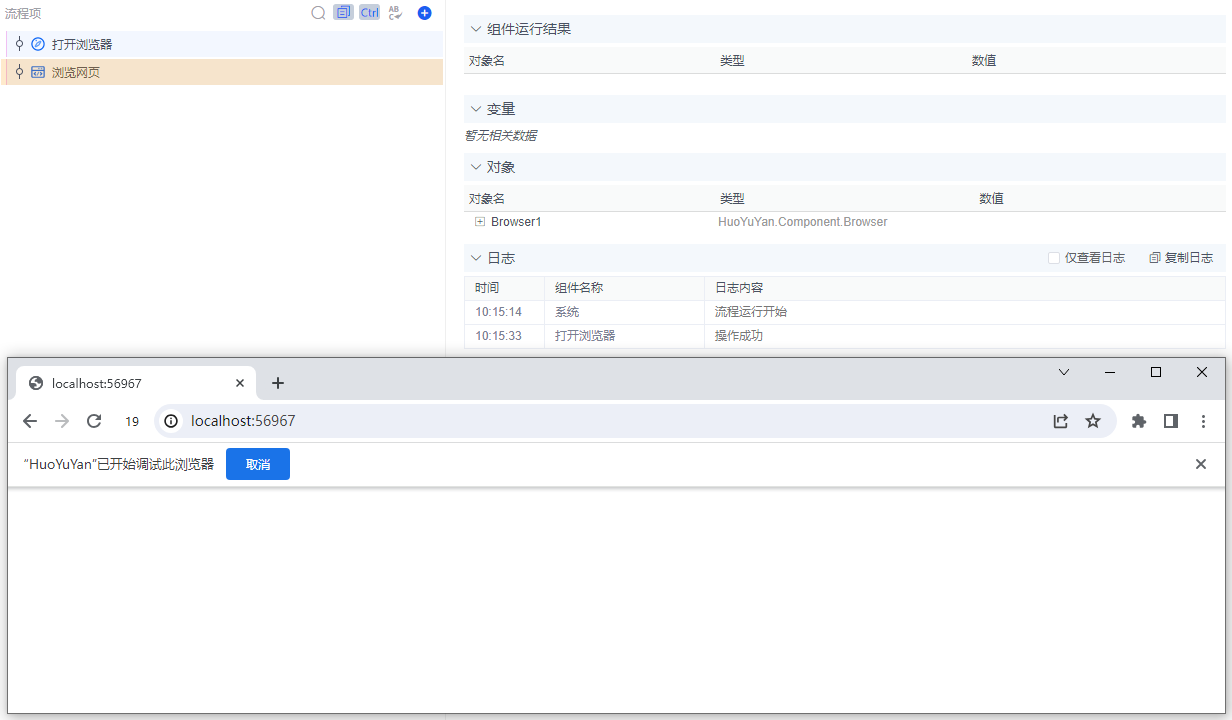The height and width of the screenshot is (720, 1232).
Task: Toggle the breakpoint circle on 浏览网页
Action: pos(19,72)
